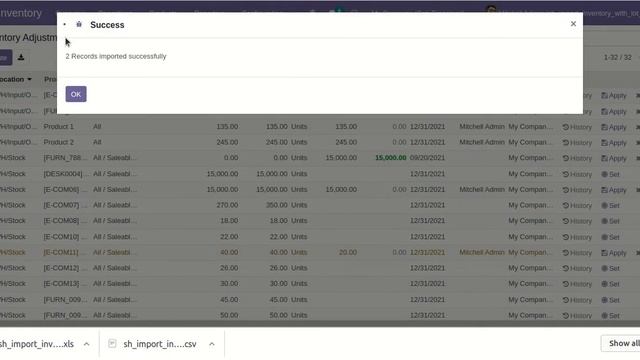Apply the count for the E-COM06 row
Viewport: 640px width, 360px height.
click(x=614, y=190)
